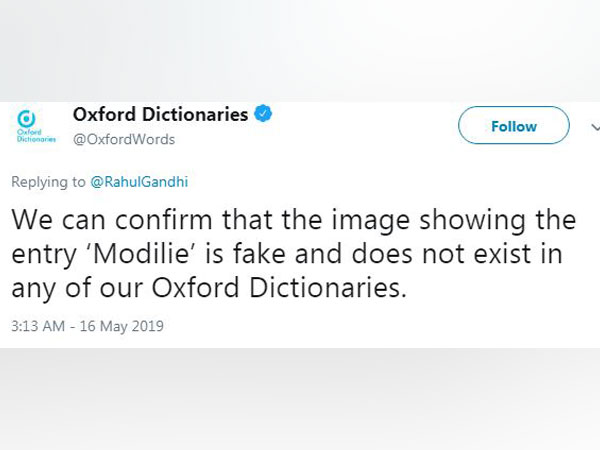Click the word 'image' in the tweet's first line
Viewport: 600px width, 450px height.
[x=371, y=221]
